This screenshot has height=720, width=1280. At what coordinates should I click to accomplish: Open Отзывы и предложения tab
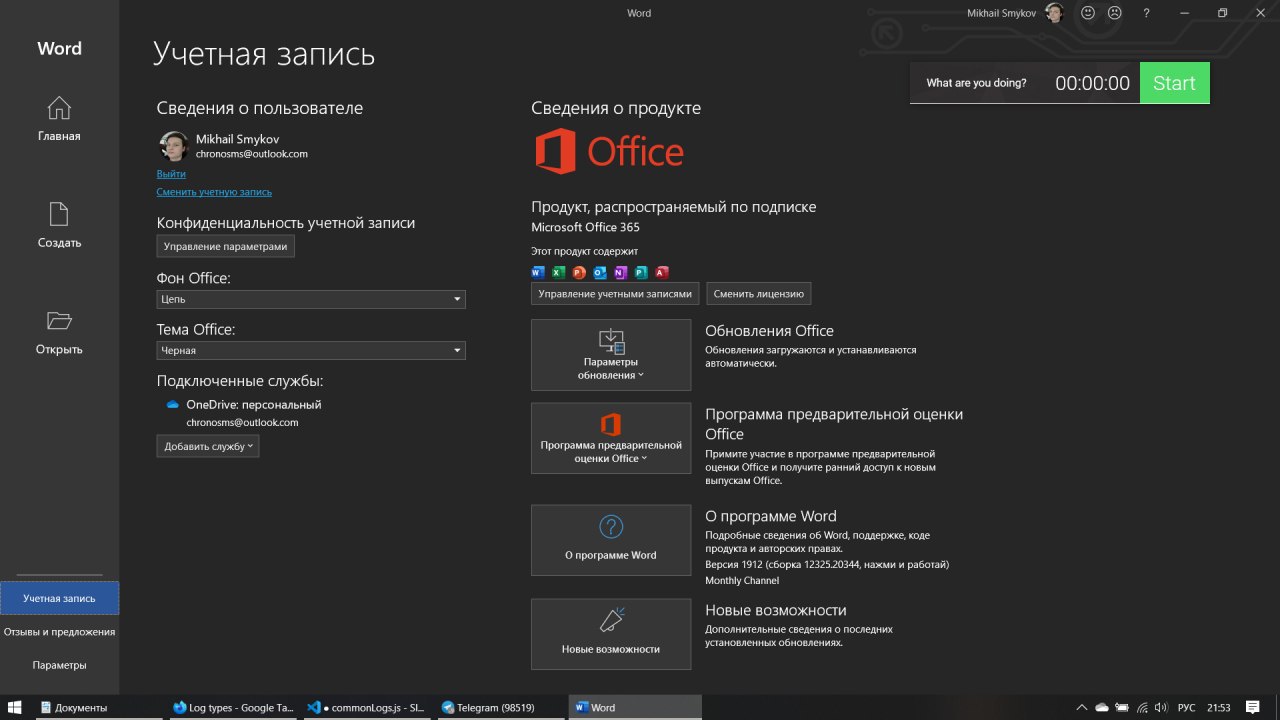60,632
